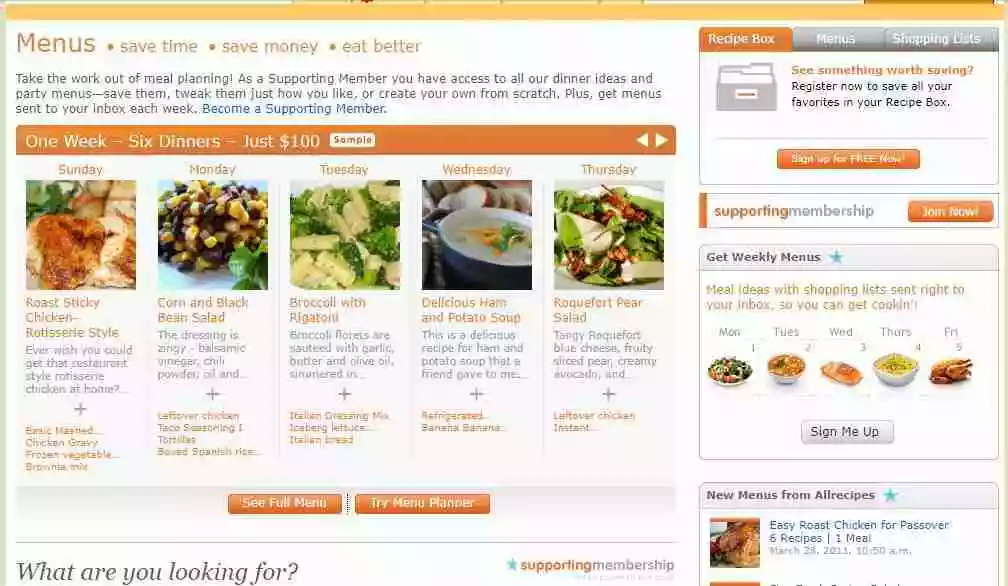Open the Easy Roast Chicken for Passover thumbnail
The image size is (1008, 586).
point(735,543)
